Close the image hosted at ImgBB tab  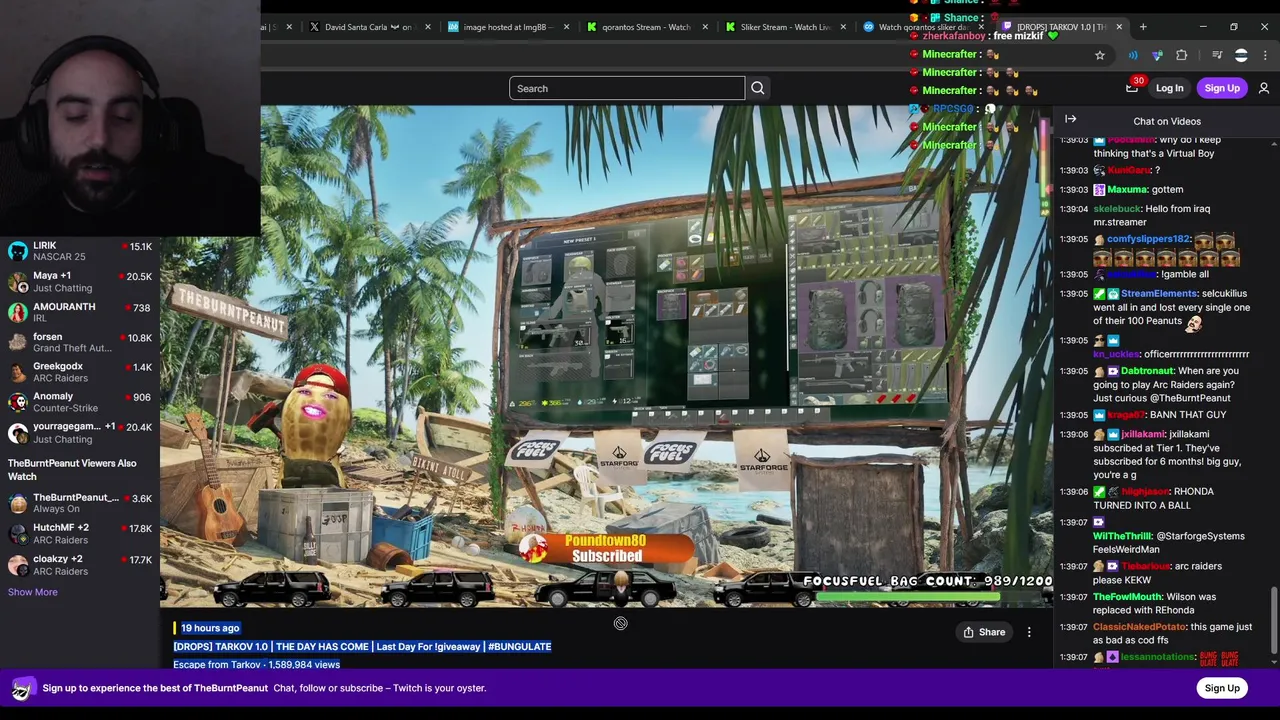(567, 27)
